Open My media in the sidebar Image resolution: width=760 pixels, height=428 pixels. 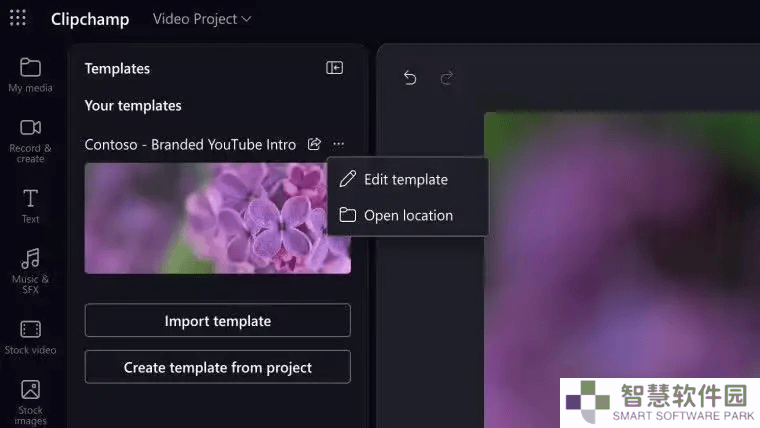coord(30,75)
